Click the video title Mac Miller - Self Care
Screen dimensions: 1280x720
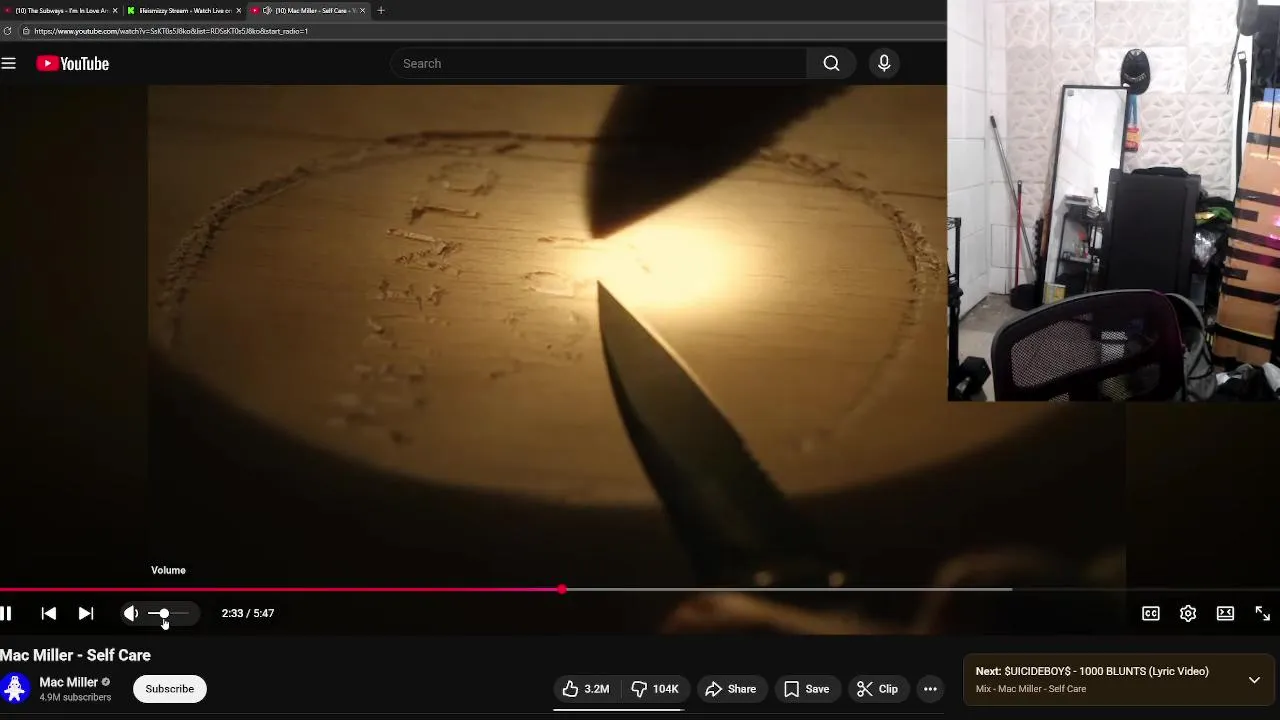click(x=76, y=655)
